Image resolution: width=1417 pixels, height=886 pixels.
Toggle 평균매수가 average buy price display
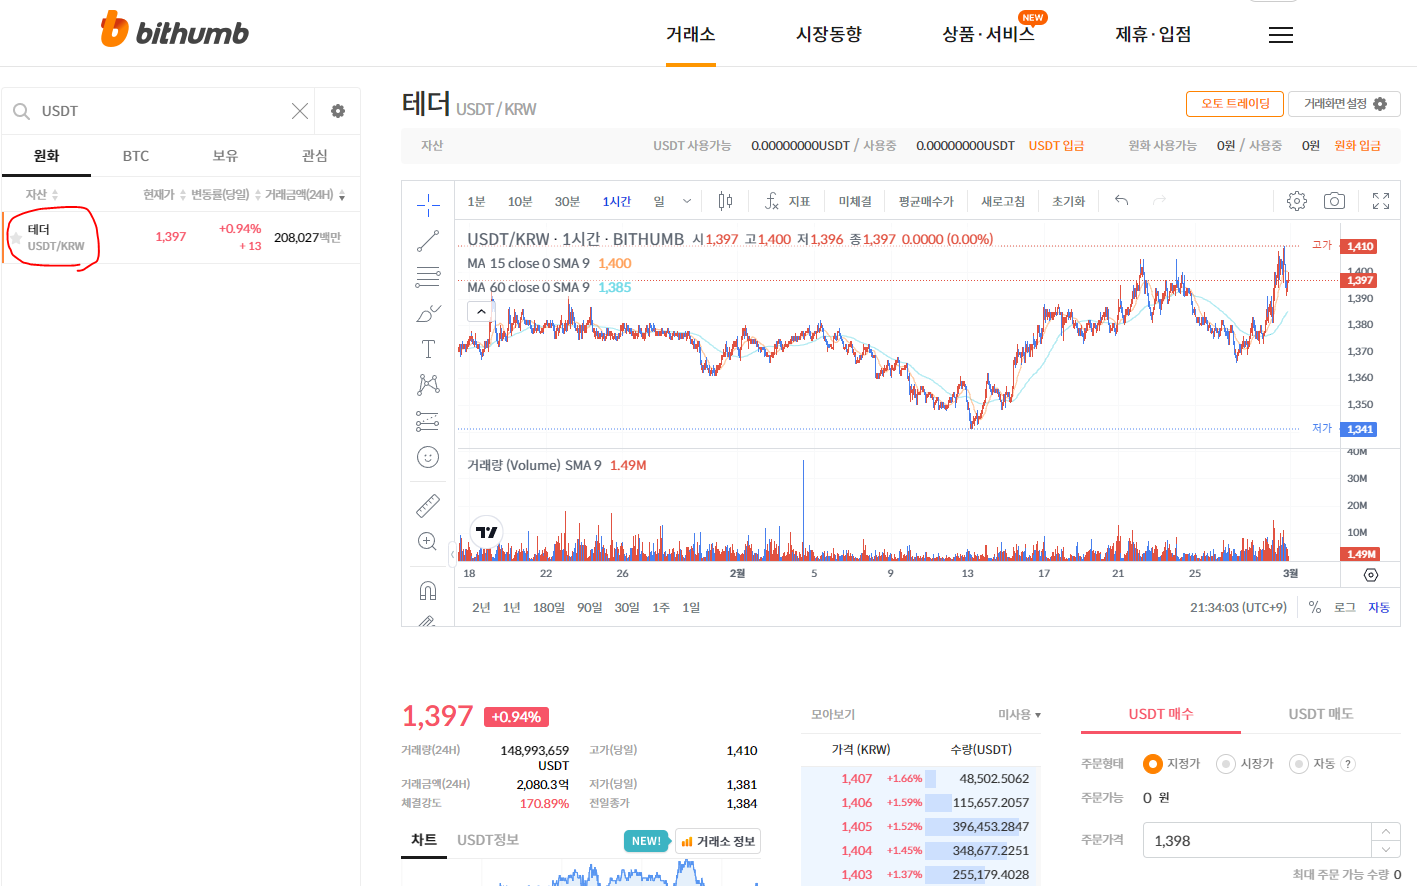click(x=926, y=201)
